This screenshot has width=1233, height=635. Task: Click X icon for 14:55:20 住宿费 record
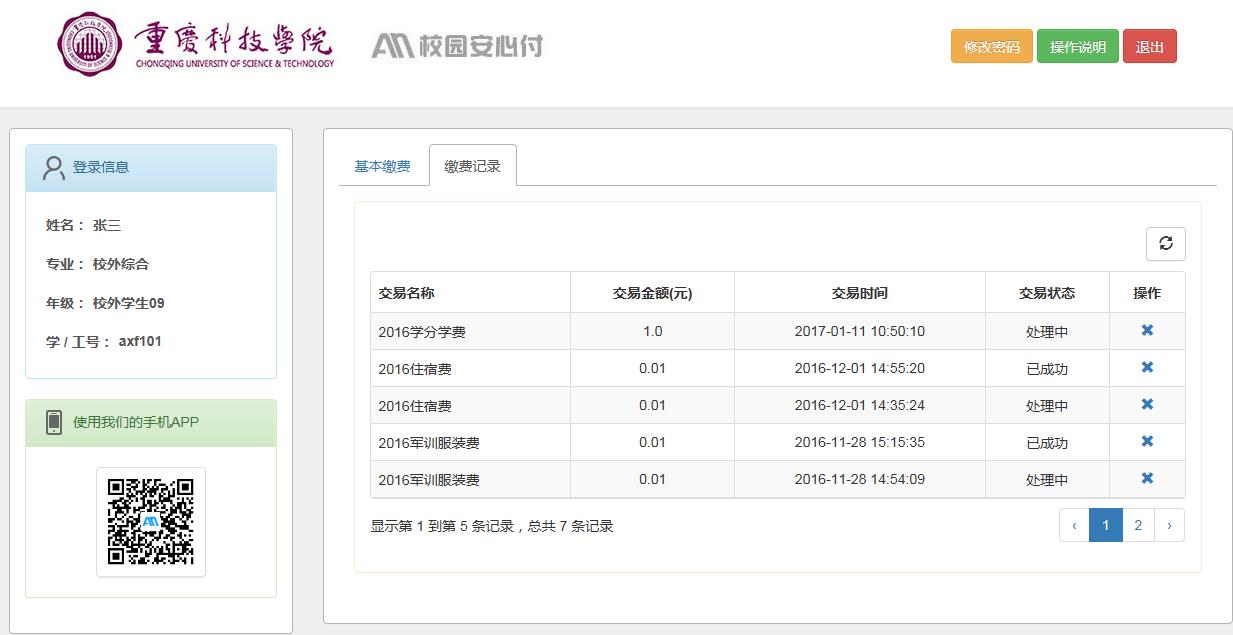[1147, 367]
